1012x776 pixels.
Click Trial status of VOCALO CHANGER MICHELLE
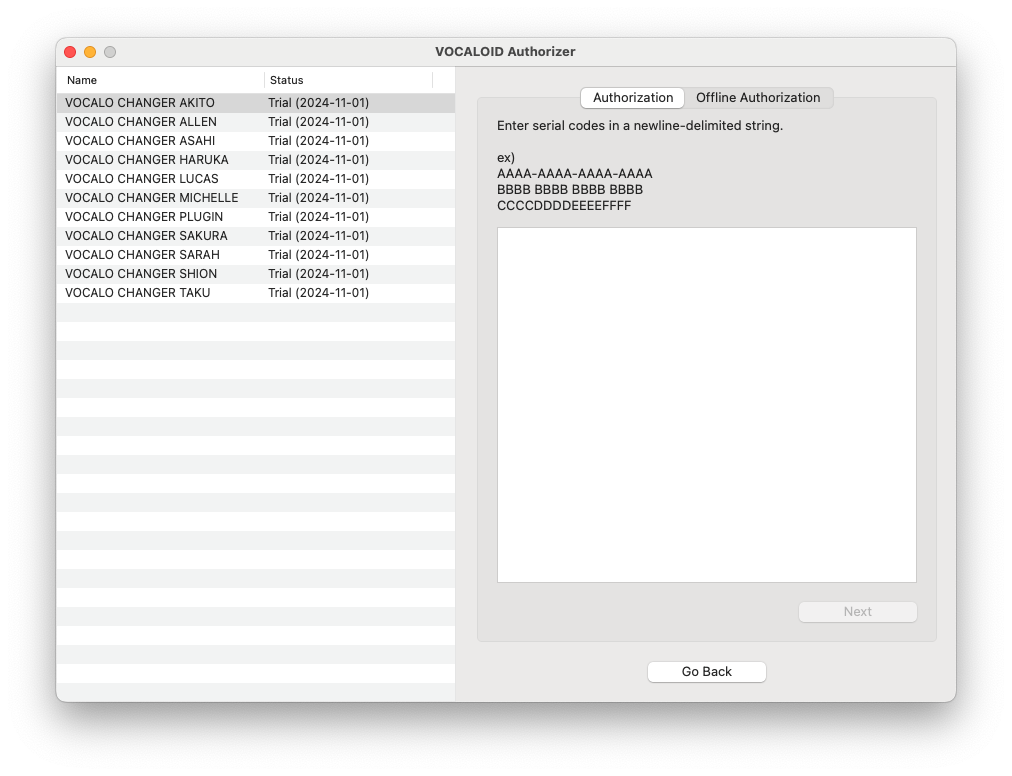(319, 198)
